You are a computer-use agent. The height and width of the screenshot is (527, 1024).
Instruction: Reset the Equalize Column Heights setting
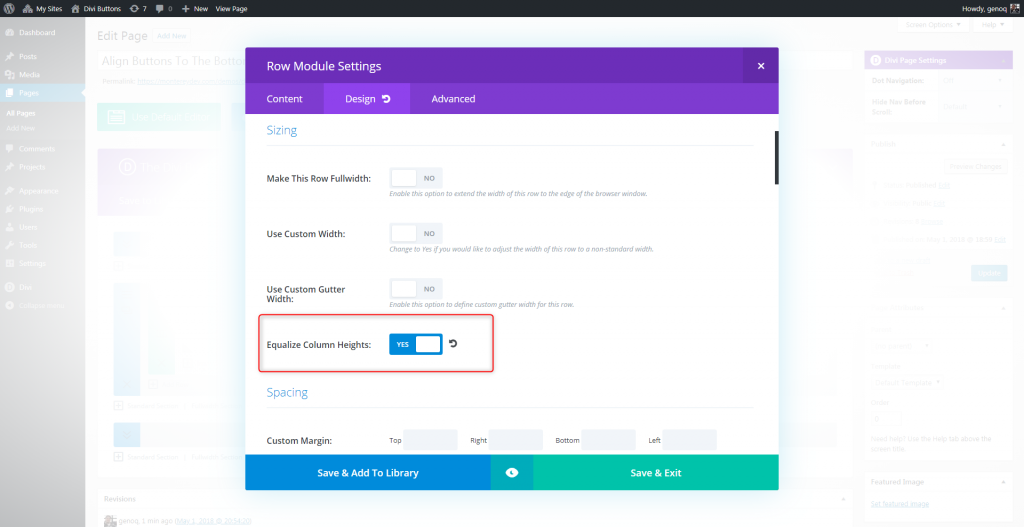point(453,343)
